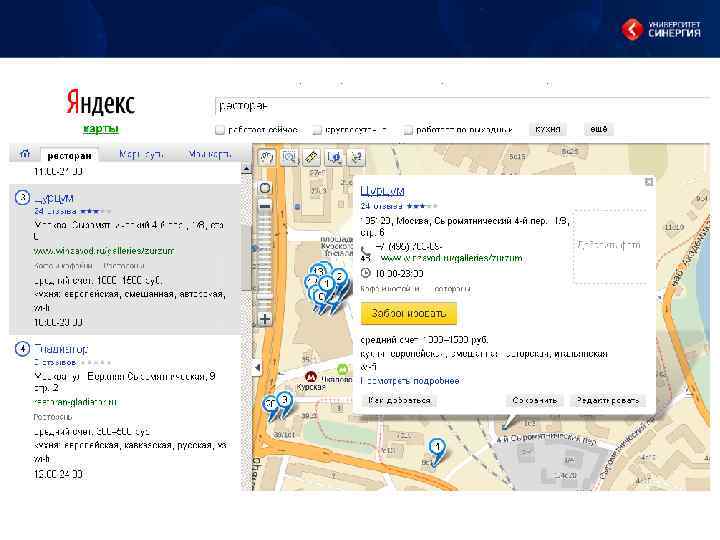Click 'Добавить фото' placeholder
This screenshot has height=540, width=720.
(x=609, y=246)
